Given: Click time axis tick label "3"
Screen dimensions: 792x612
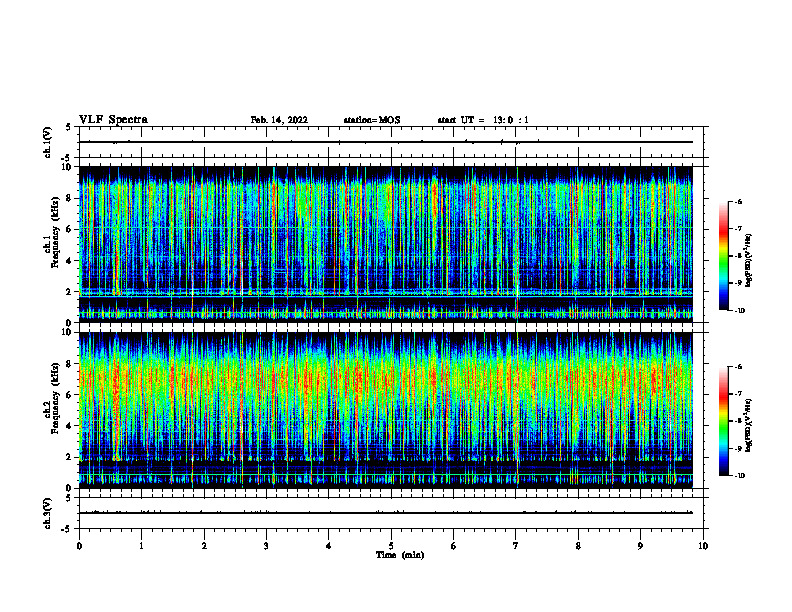Looking at the screenshot, I should point(266,546).
